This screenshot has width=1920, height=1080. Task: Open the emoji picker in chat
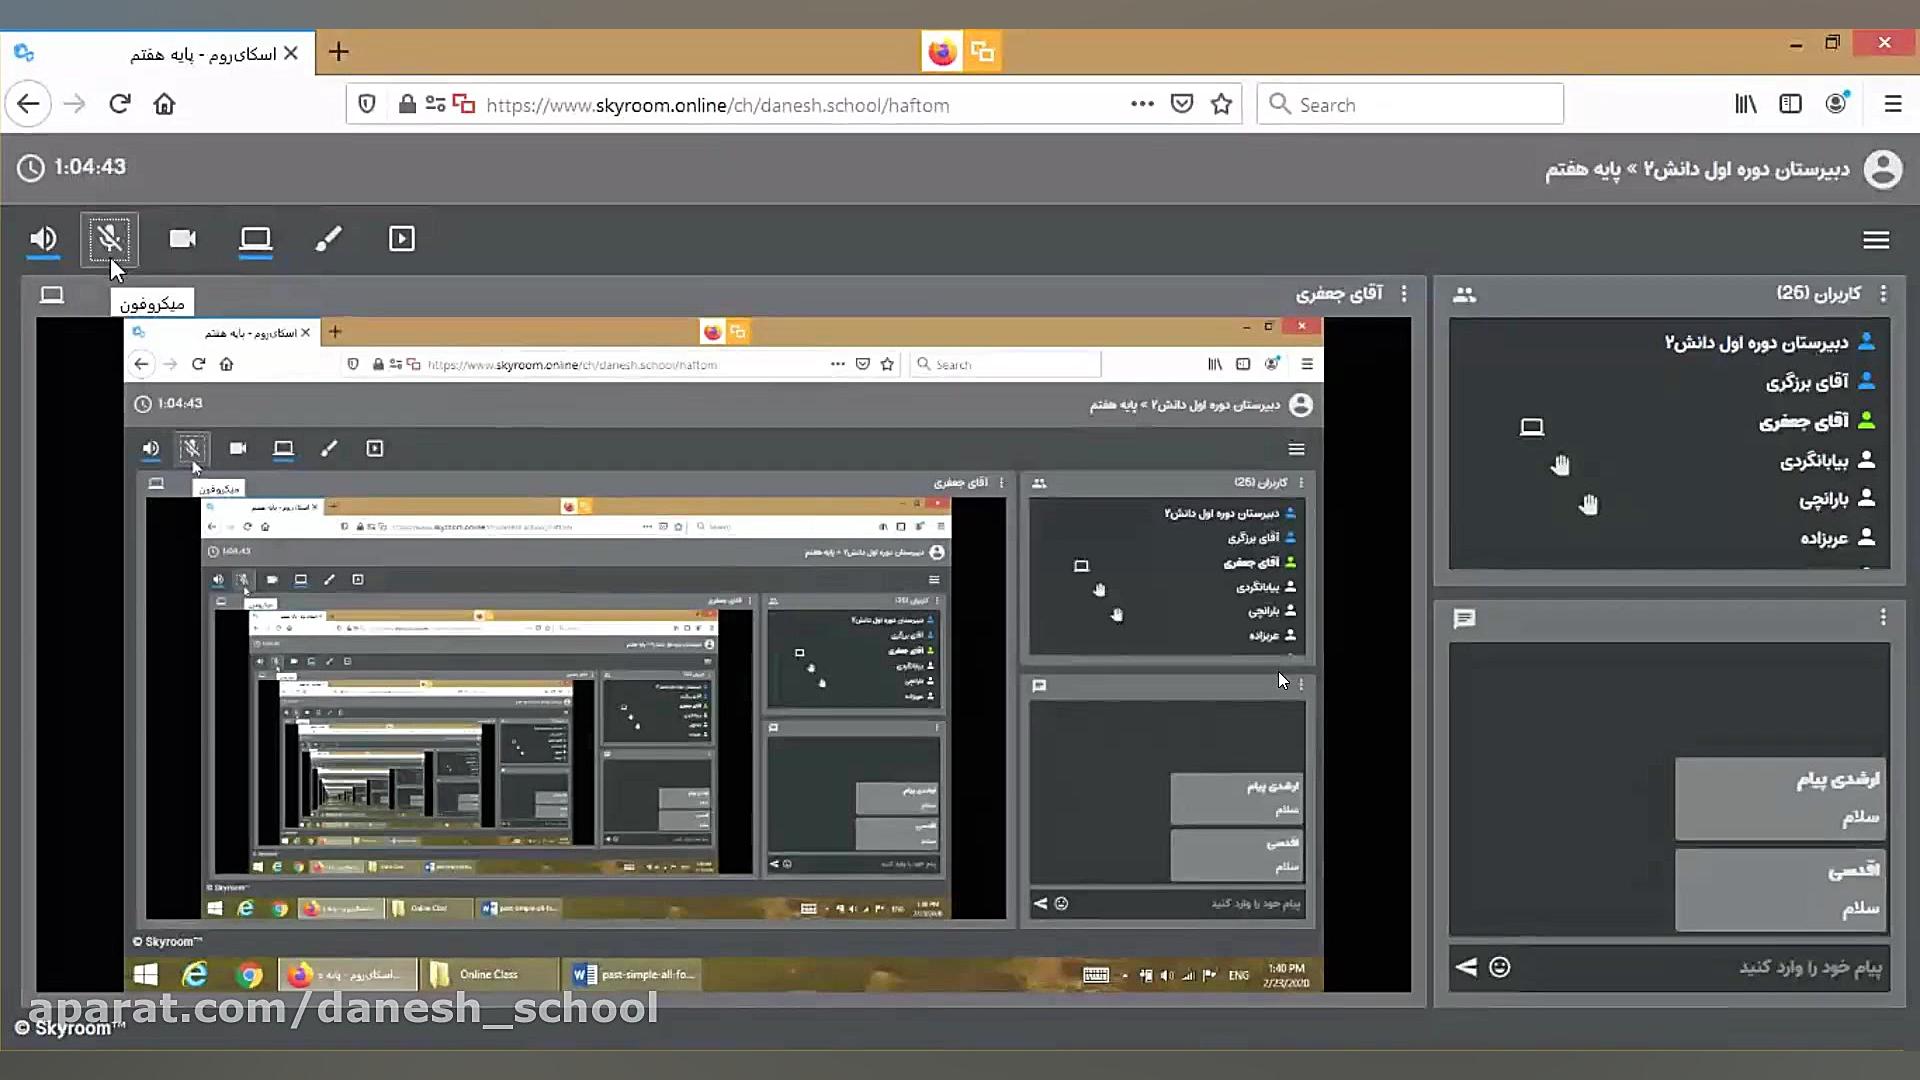click(x=1499, y=967)
